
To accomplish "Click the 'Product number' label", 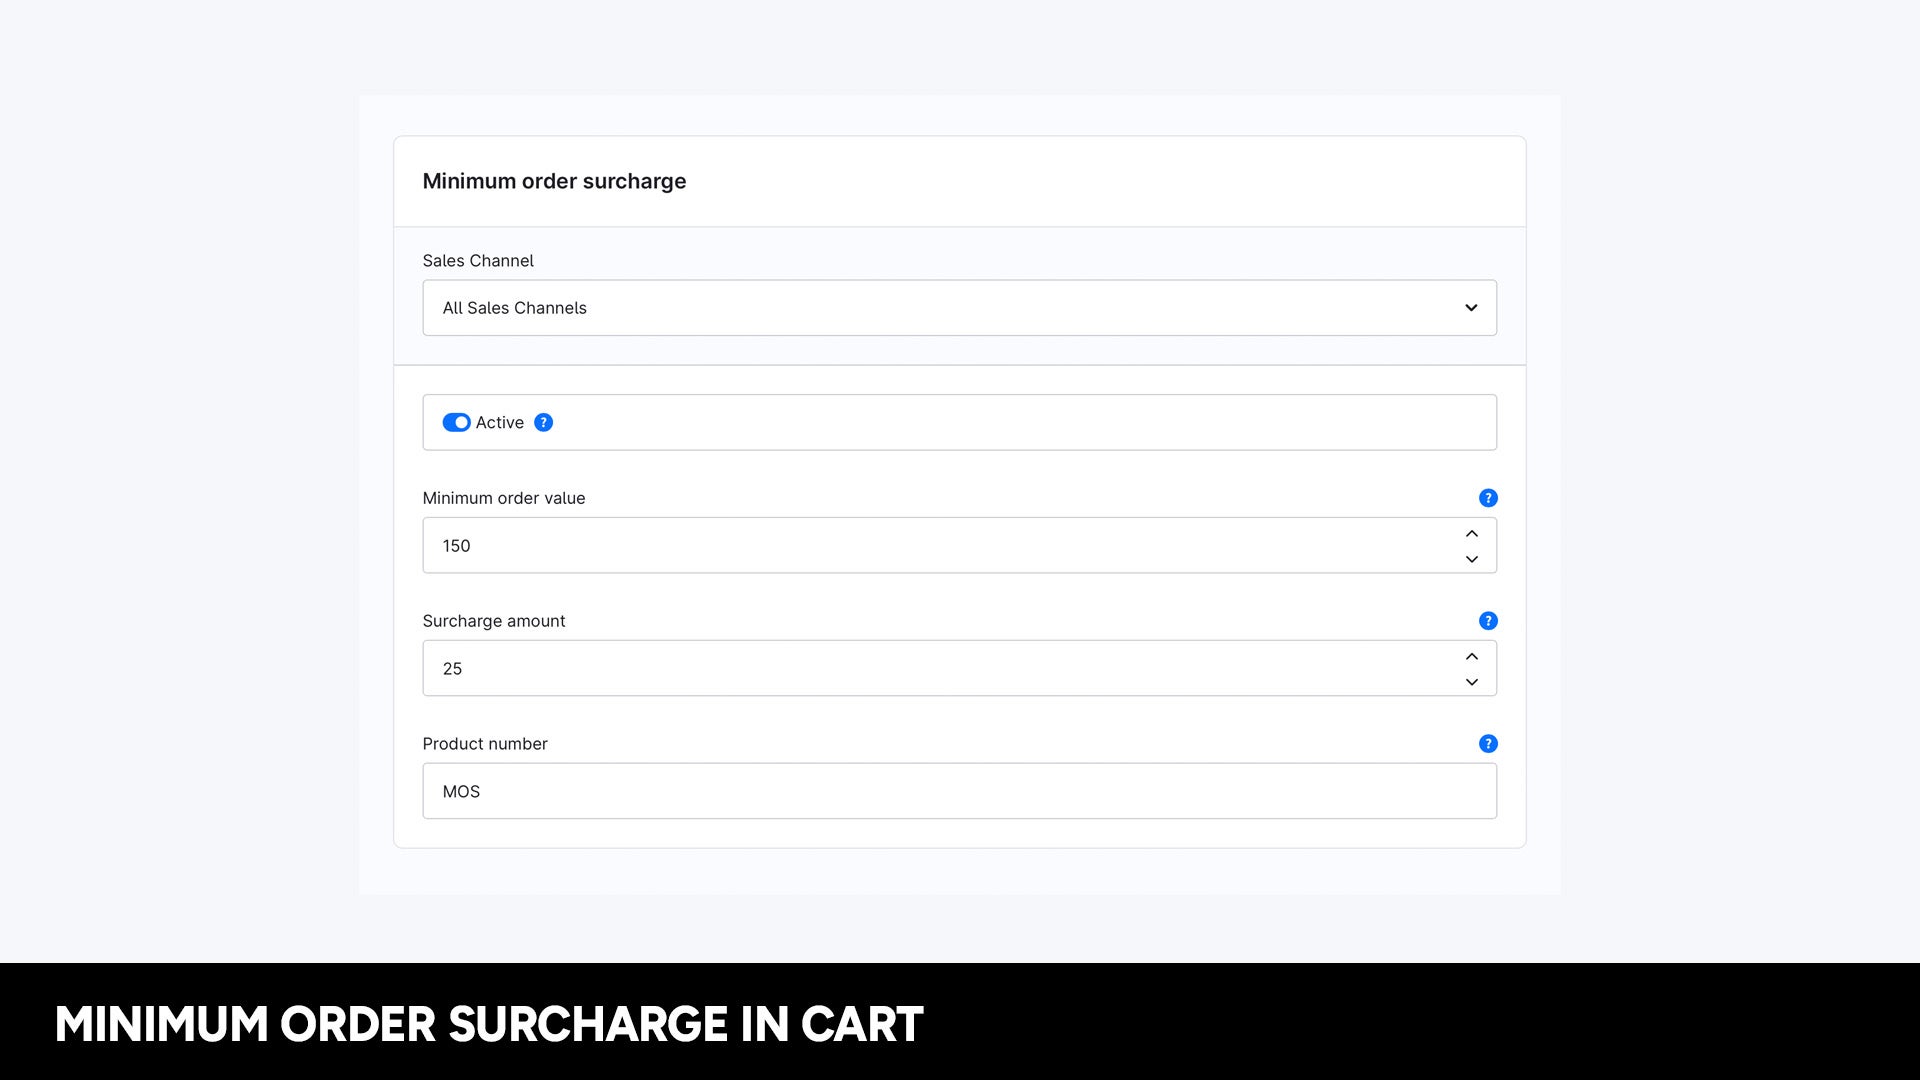I will point(485,744).
